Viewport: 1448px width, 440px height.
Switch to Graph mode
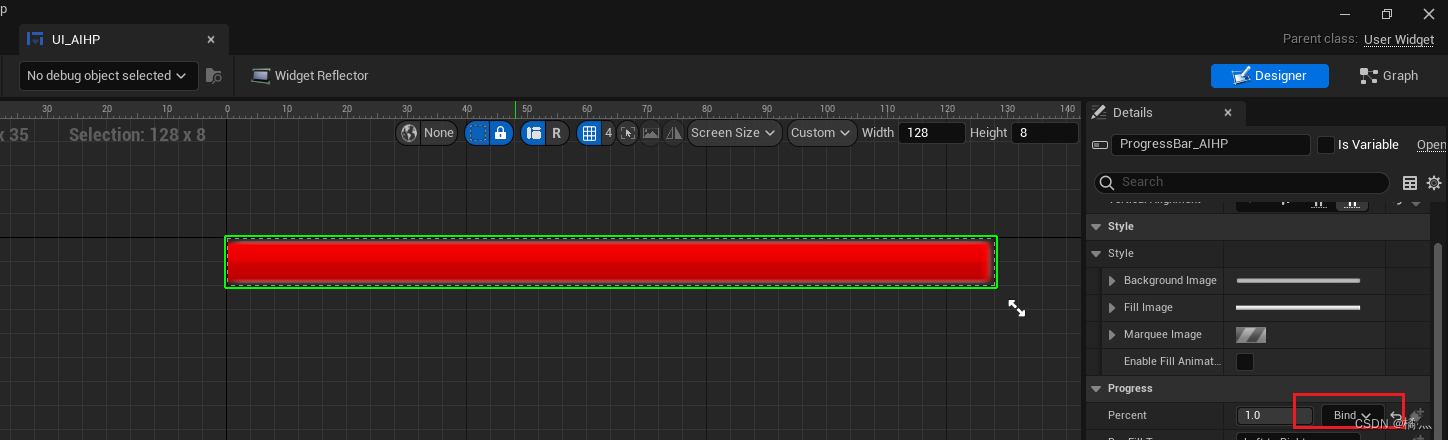[x=1389, y=75]
